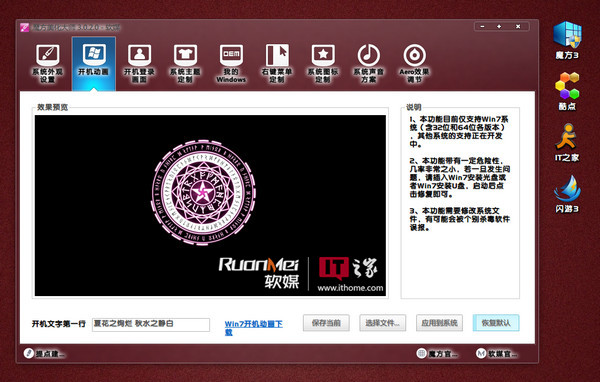Focus the 开机文字第一行 text field
Viewport: 600px width, 382px height.
(x=151, y=325)
